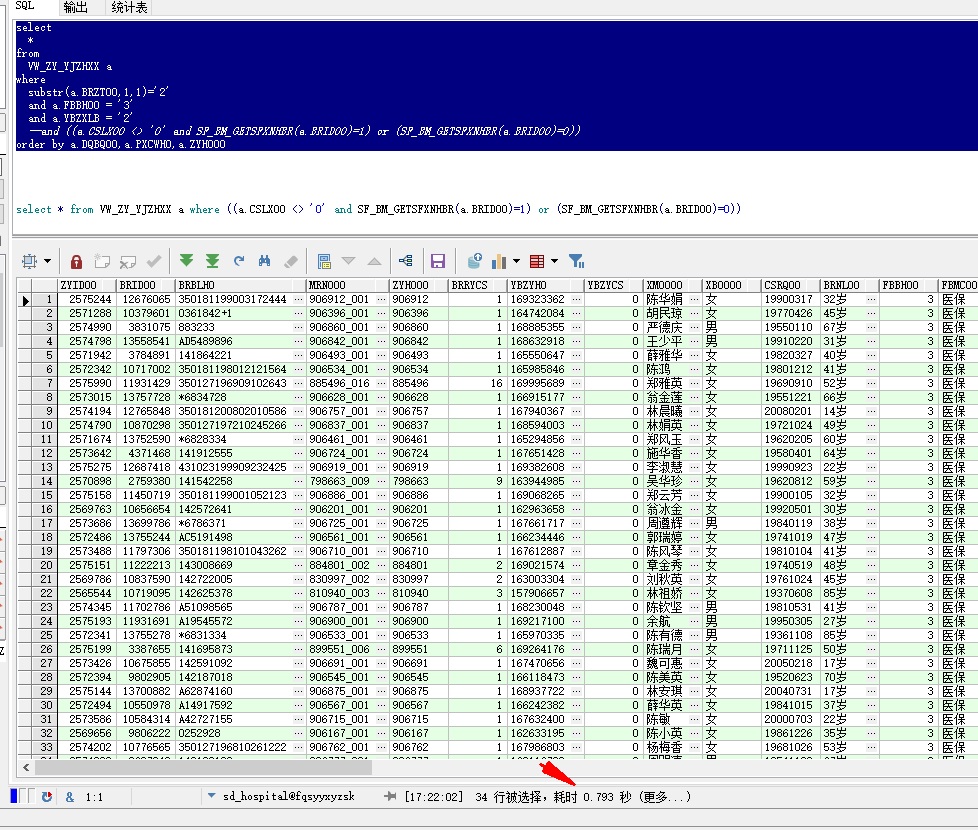Open the grid select mode dropdown arrow

tap(47, 262)
